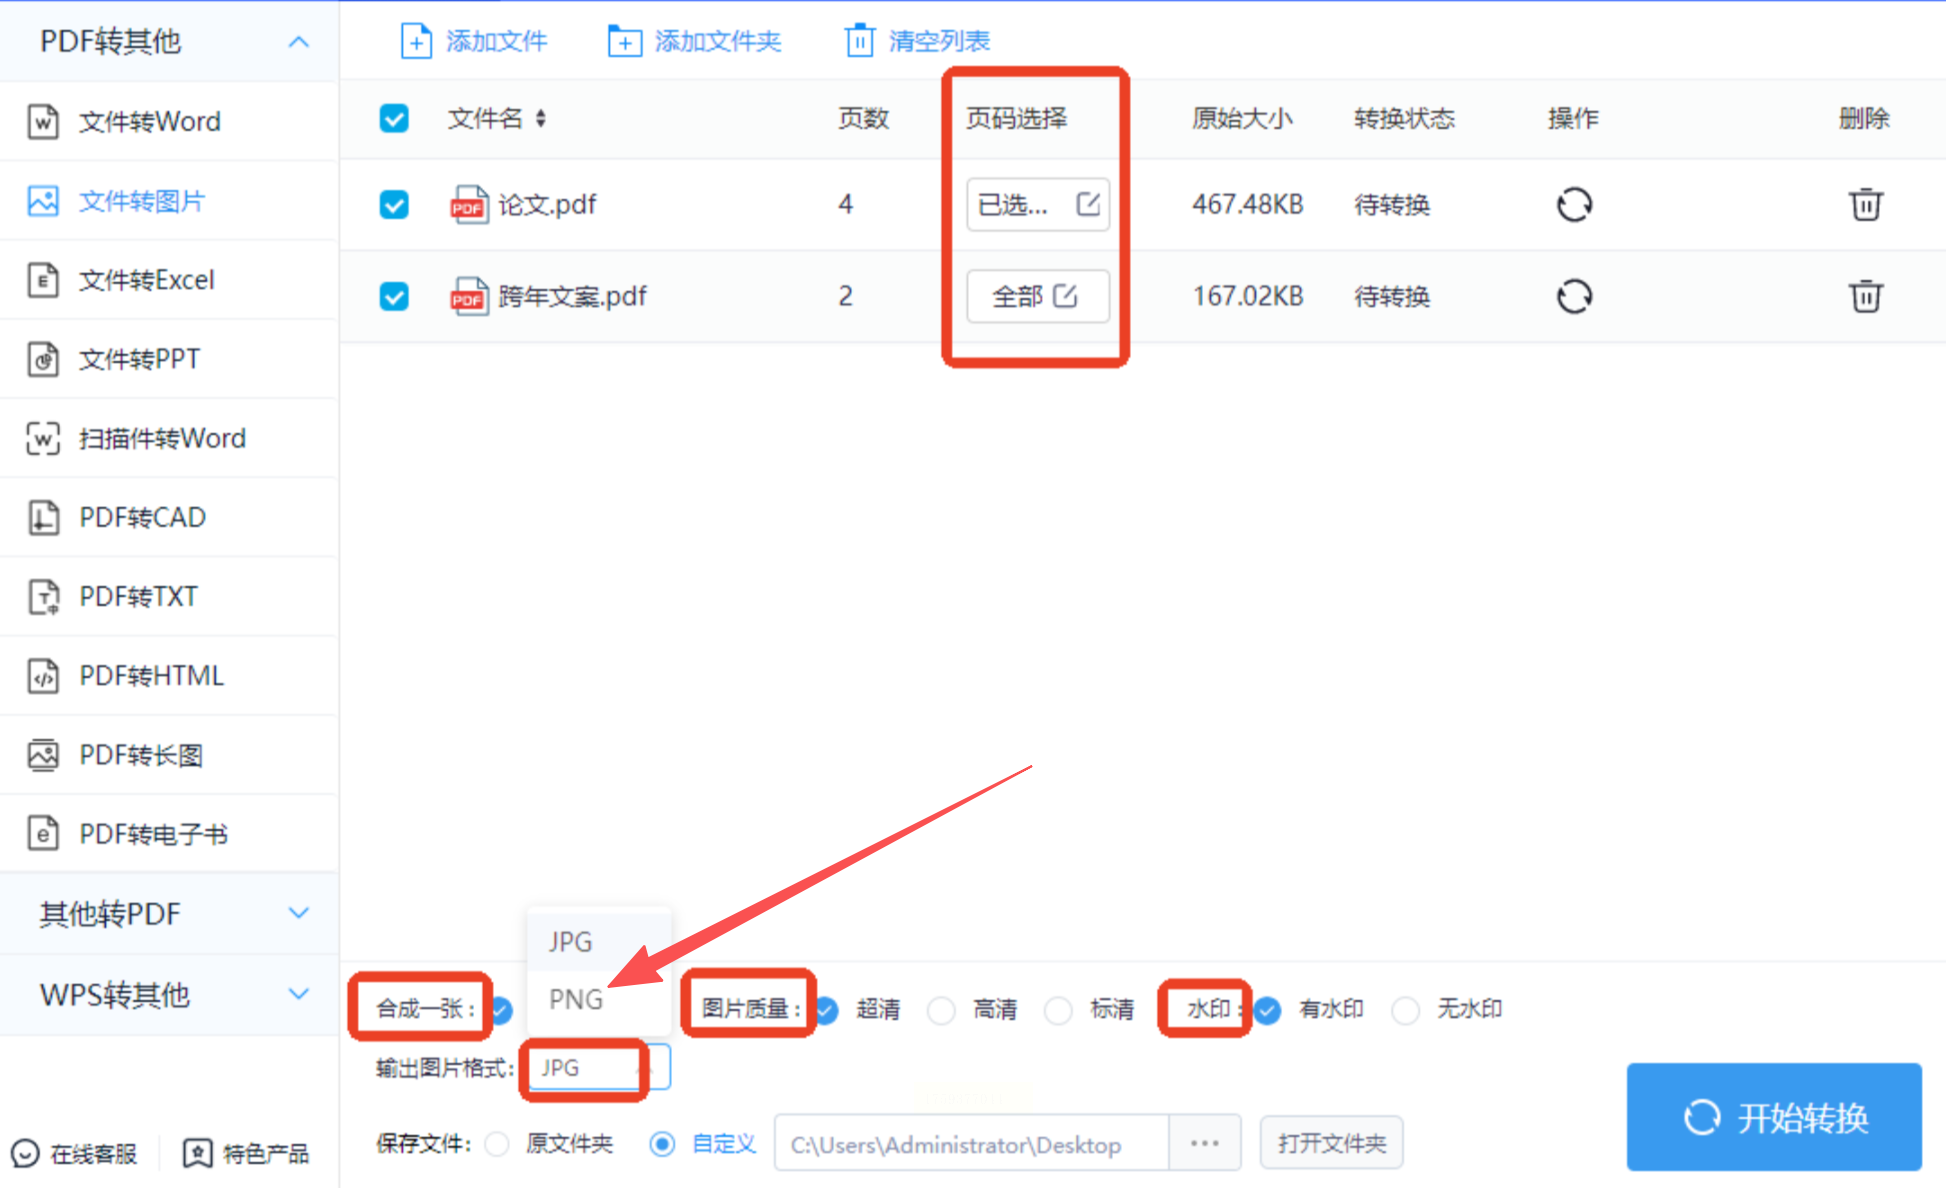The image size is (1946, 1188).
Task: Open 文件转Word in the sidebar
Action: [150, 121]
